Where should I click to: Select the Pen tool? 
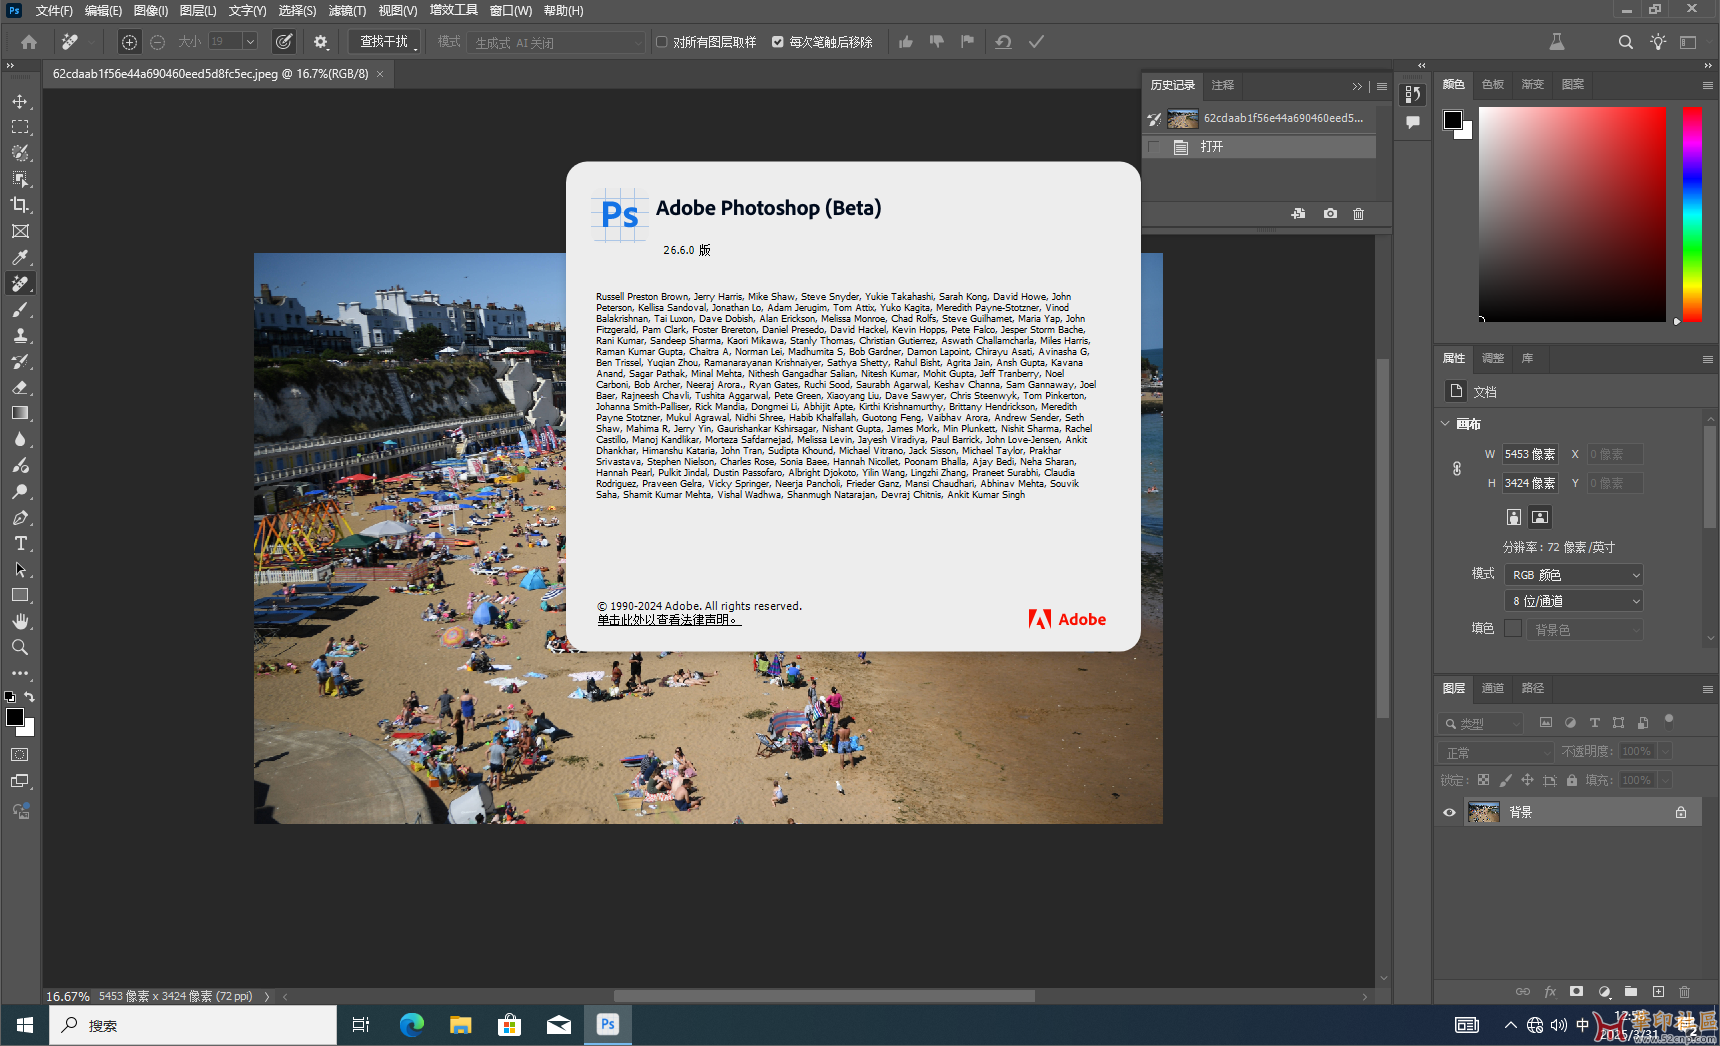pos(20,517)
